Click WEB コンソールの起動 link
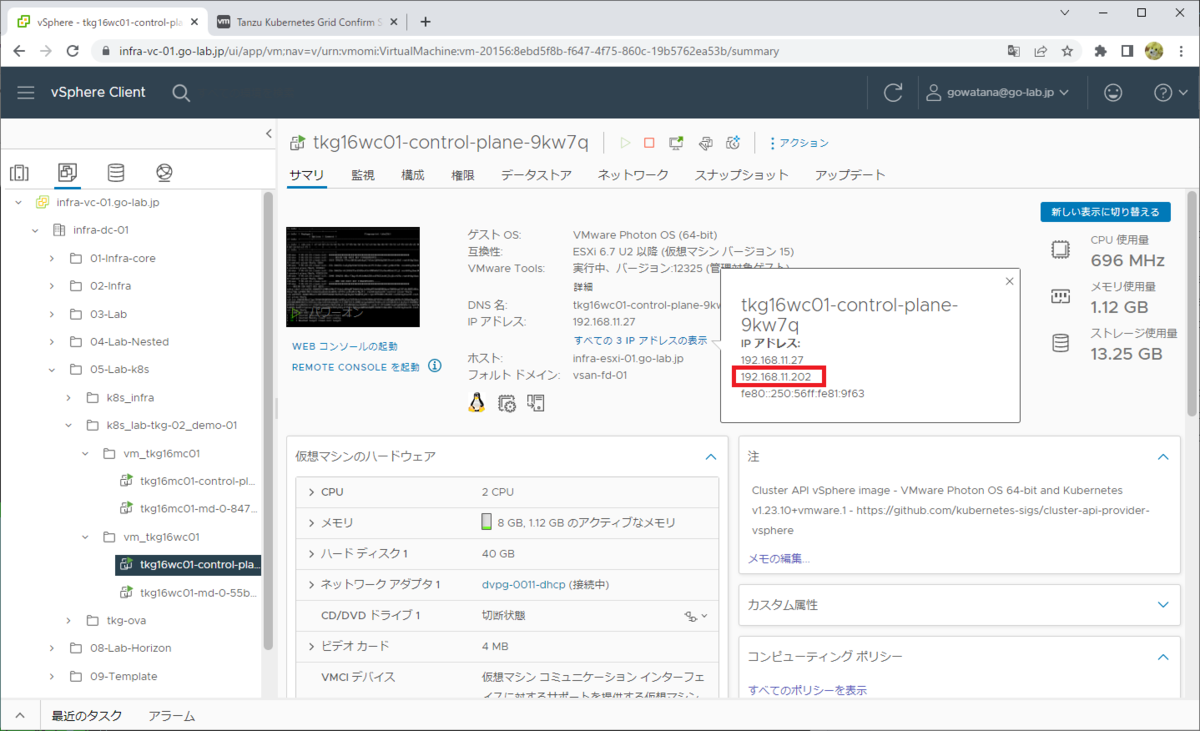This screenshot has width=1200, height=731. pyautogui.click(x=344, y=346)
